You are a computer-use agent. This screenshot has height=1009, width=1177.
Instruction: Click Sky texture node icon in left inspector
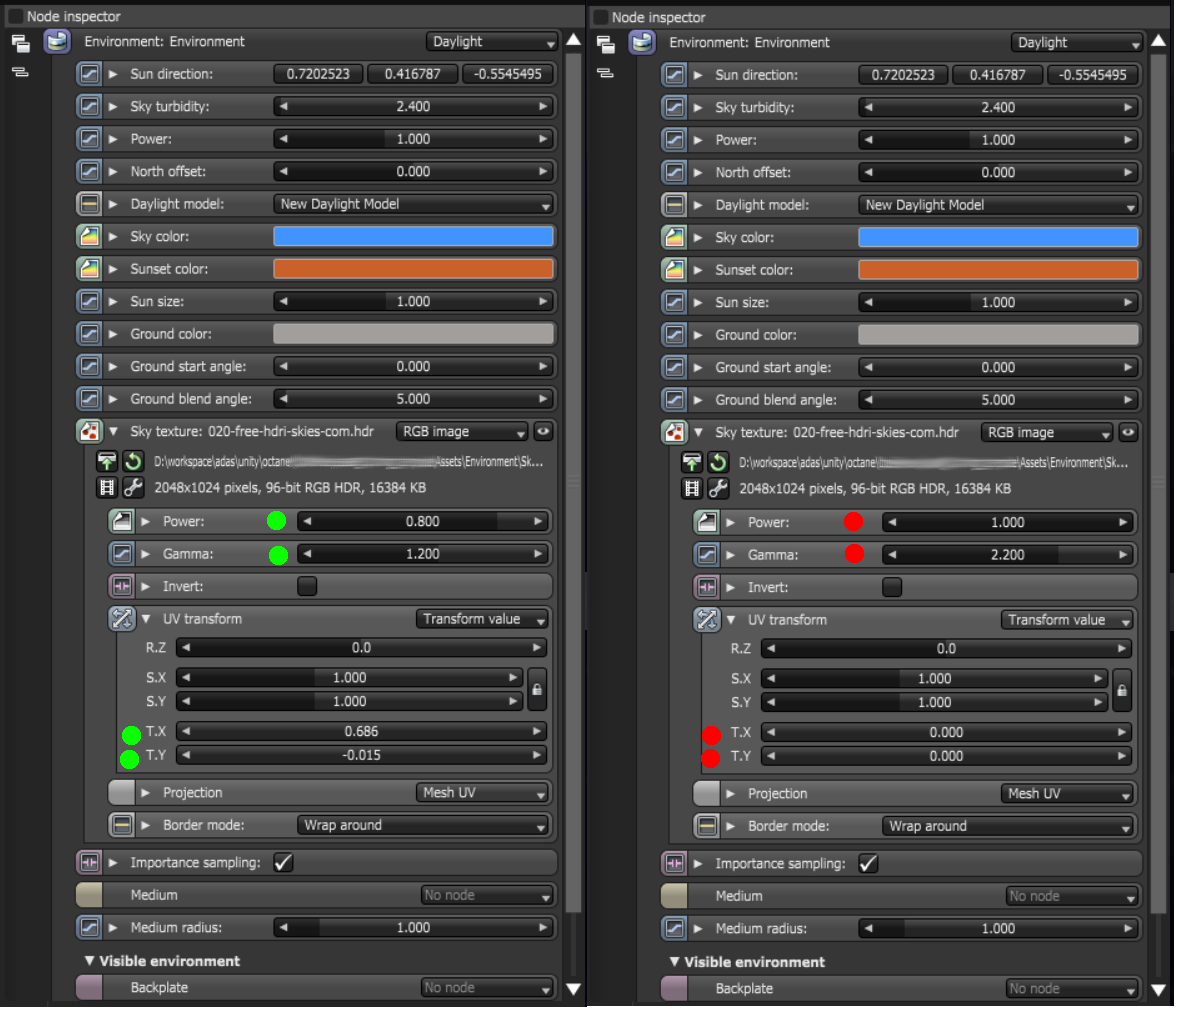click(89, 431)
